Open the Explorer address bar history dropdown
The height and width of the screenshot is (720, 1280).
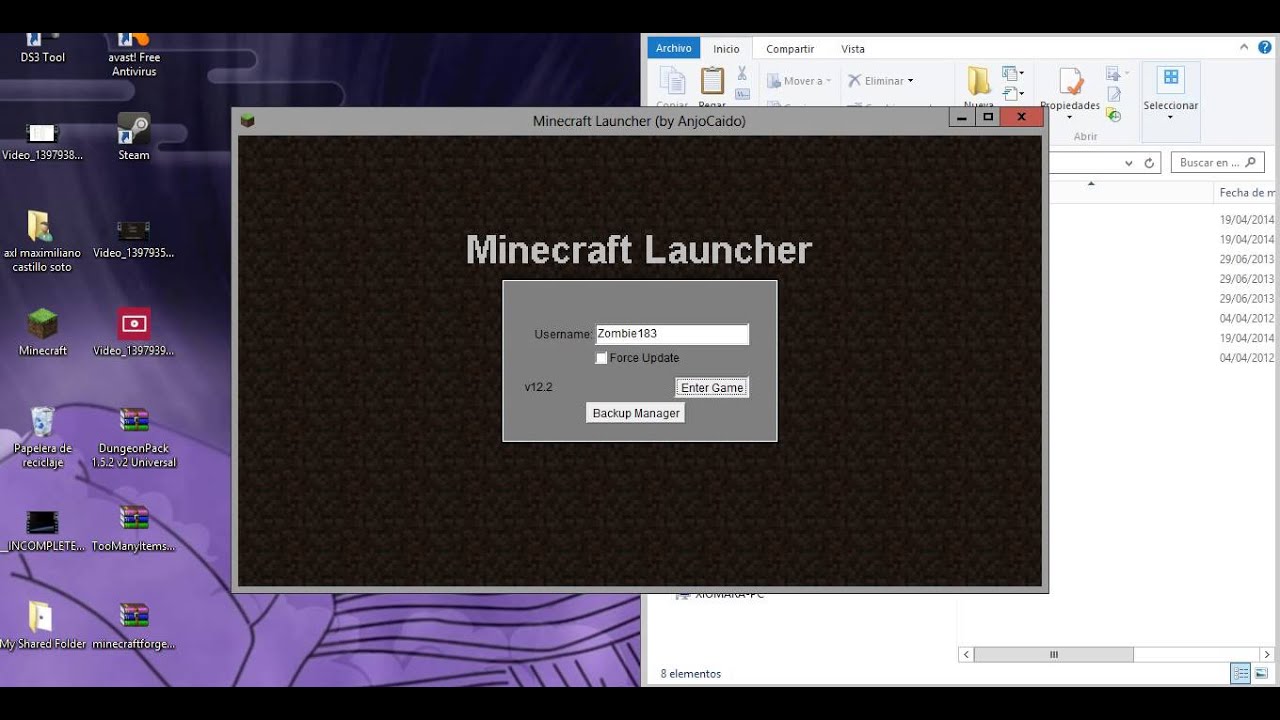(1129, 162)
